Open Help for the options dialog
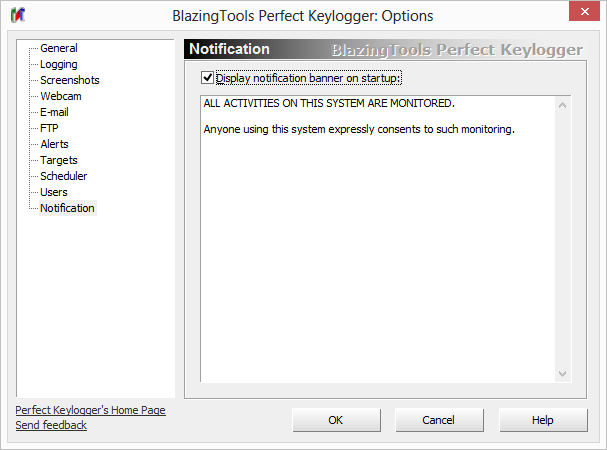 pos(542,420)
